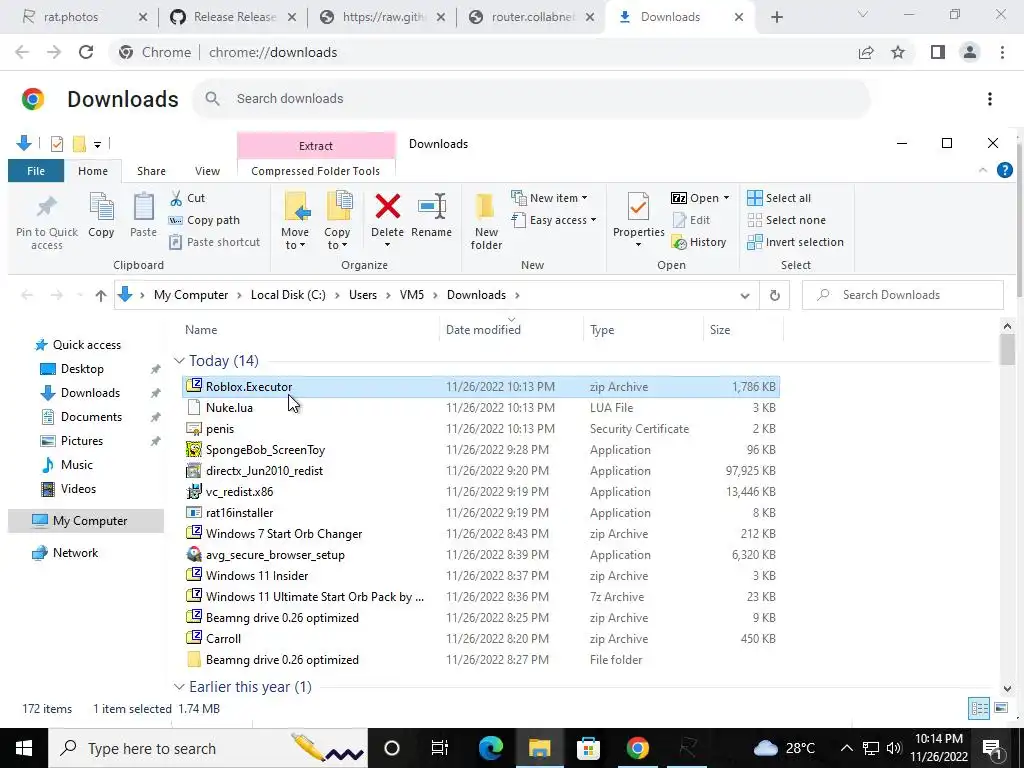
Task: Open Task View on the taskbar
Action: coord(440,748)
